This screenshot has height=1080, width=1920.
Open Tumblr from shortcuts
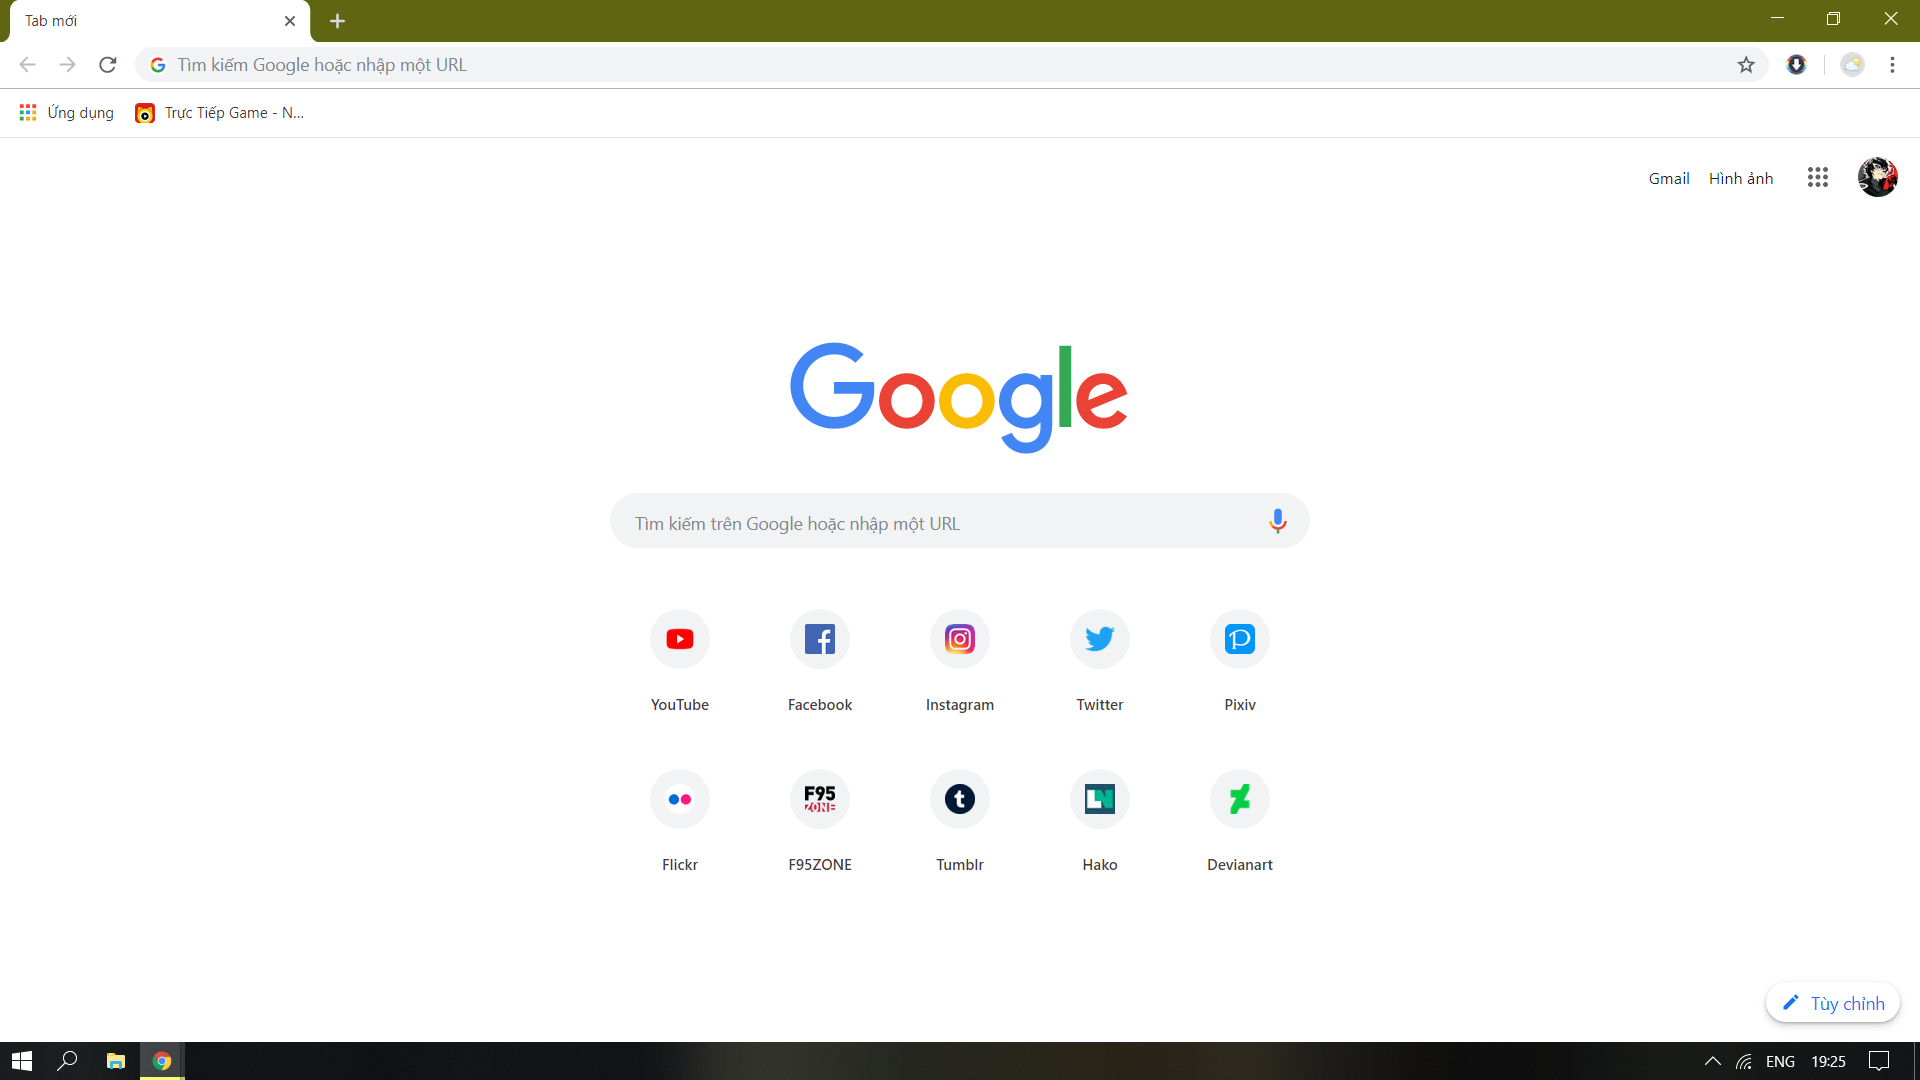coord(960,798)
